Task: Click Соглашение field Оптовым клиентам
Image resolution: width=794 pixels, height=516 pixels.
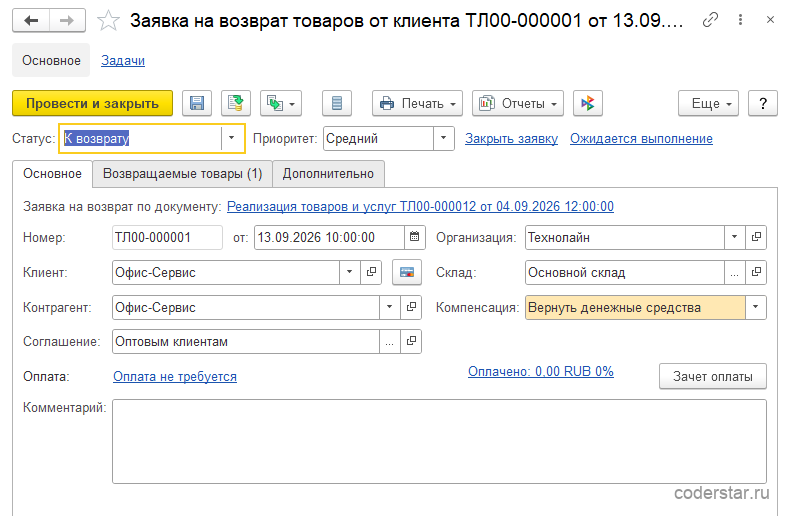Action: [246, 342]
